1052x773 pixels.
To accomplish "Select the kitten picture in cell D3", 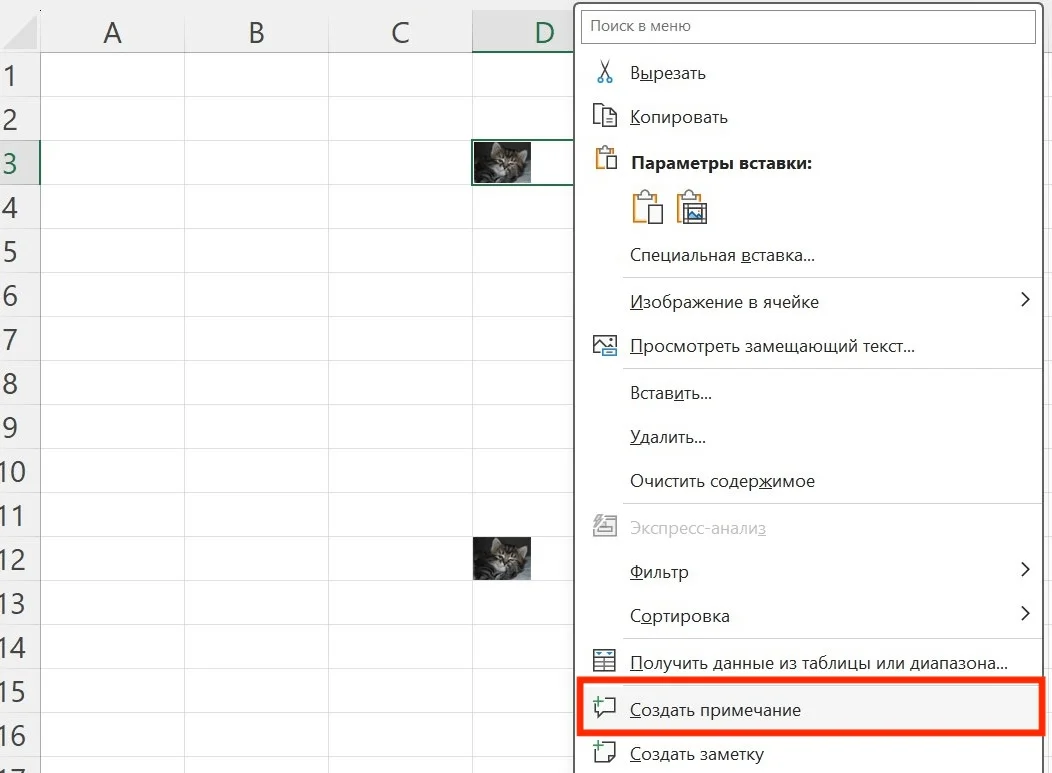I will (502, 162).
